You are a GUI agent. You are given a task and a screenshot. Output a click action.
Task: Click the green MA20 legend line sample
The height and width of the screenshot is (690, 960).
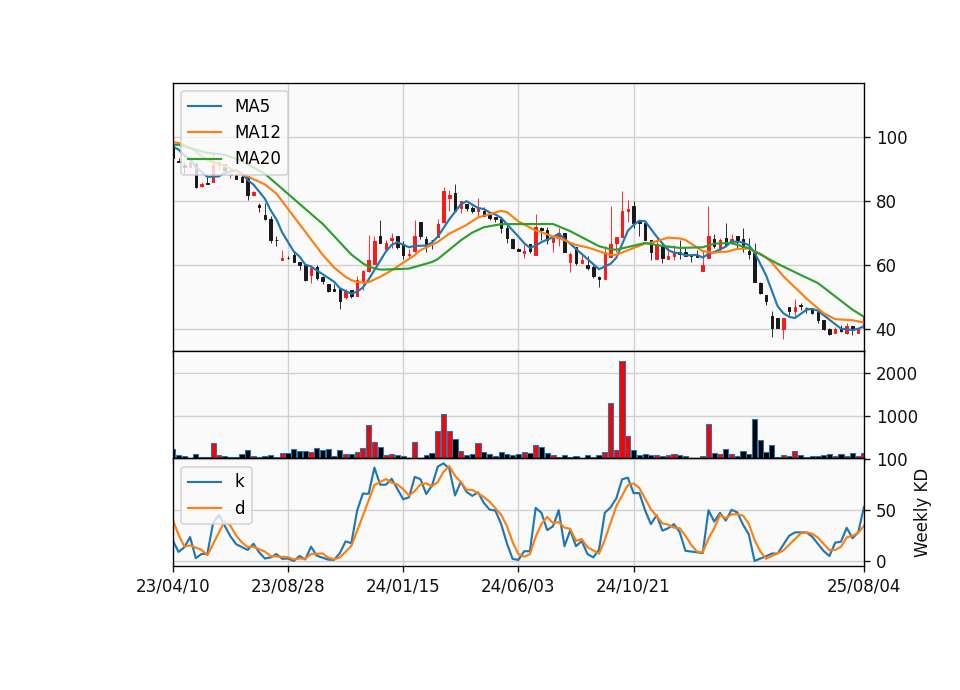click(x=204, y=158)
